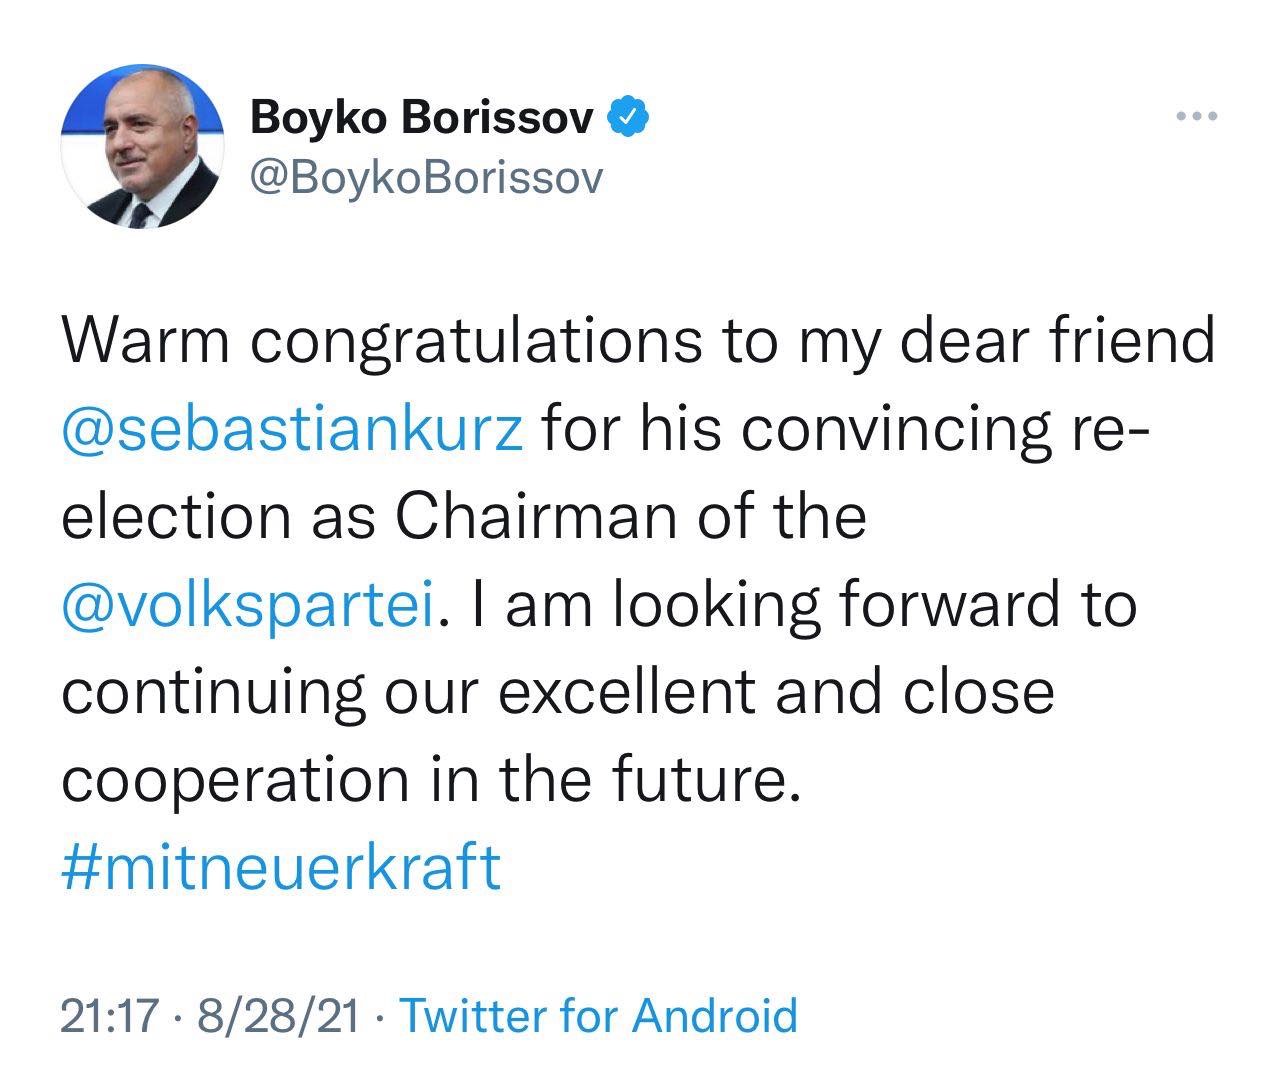Viewport: 1284px width, 1076px height.
Task: Open the #mitneuerkraft hashtag
Action: pos(280,866)
